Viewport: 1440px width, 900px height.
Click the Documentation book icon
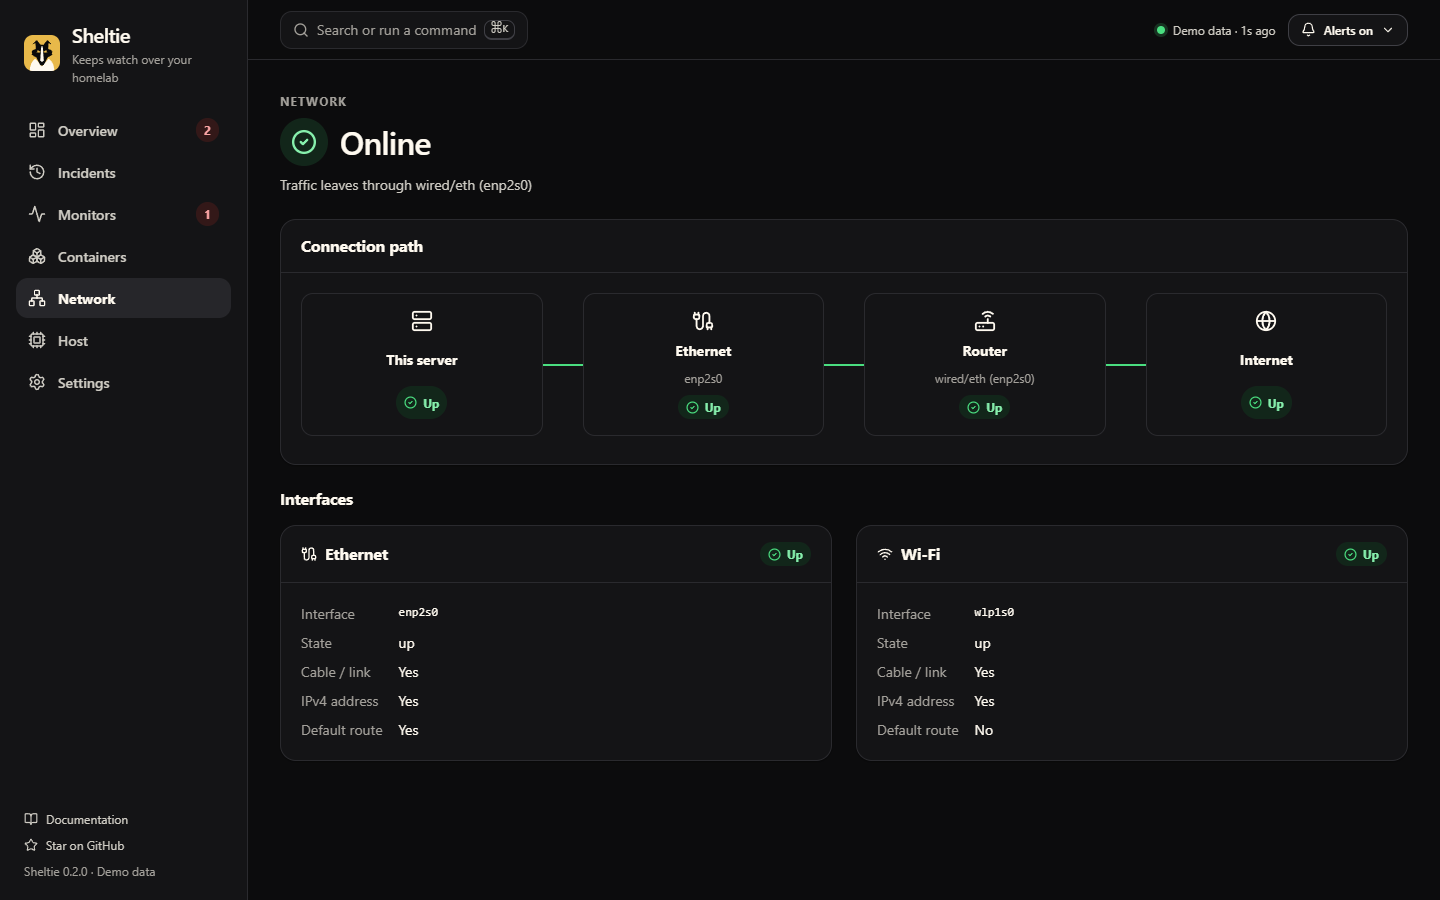click(x=31, y=819)
